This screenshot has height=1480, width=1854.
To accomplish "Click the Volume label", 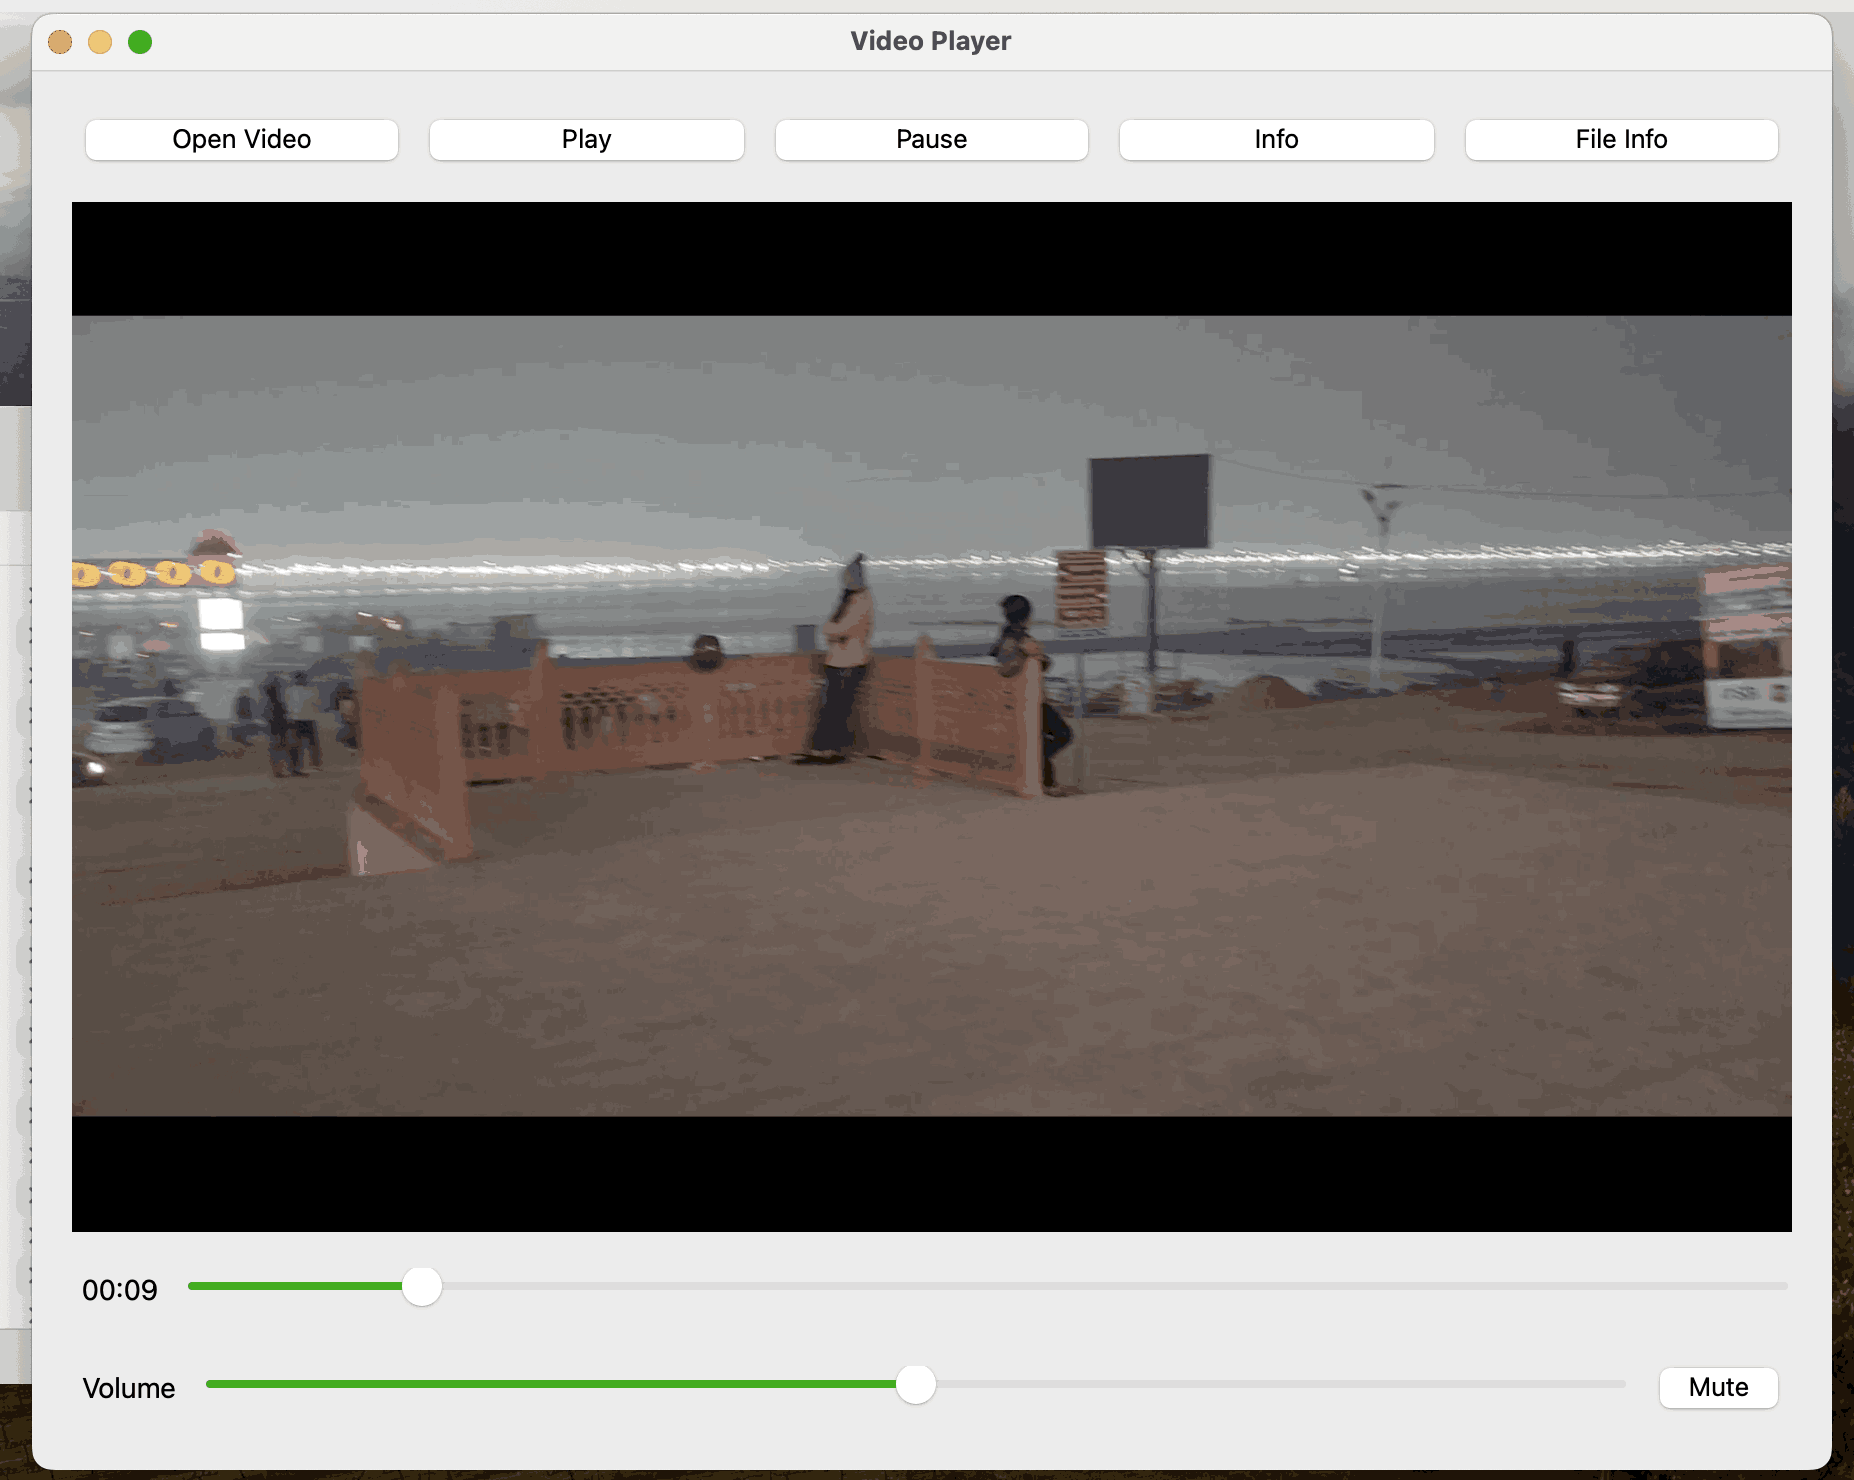I will point(129,1388).
